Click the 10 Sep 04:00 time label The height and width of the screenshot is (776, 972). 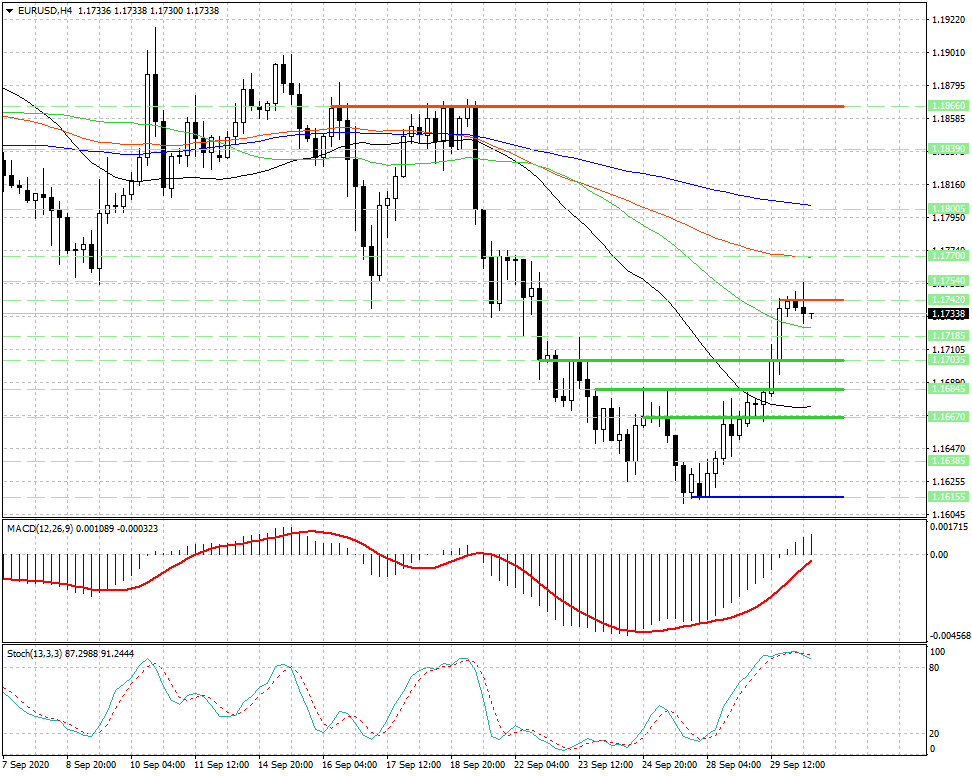coord(157,765)
